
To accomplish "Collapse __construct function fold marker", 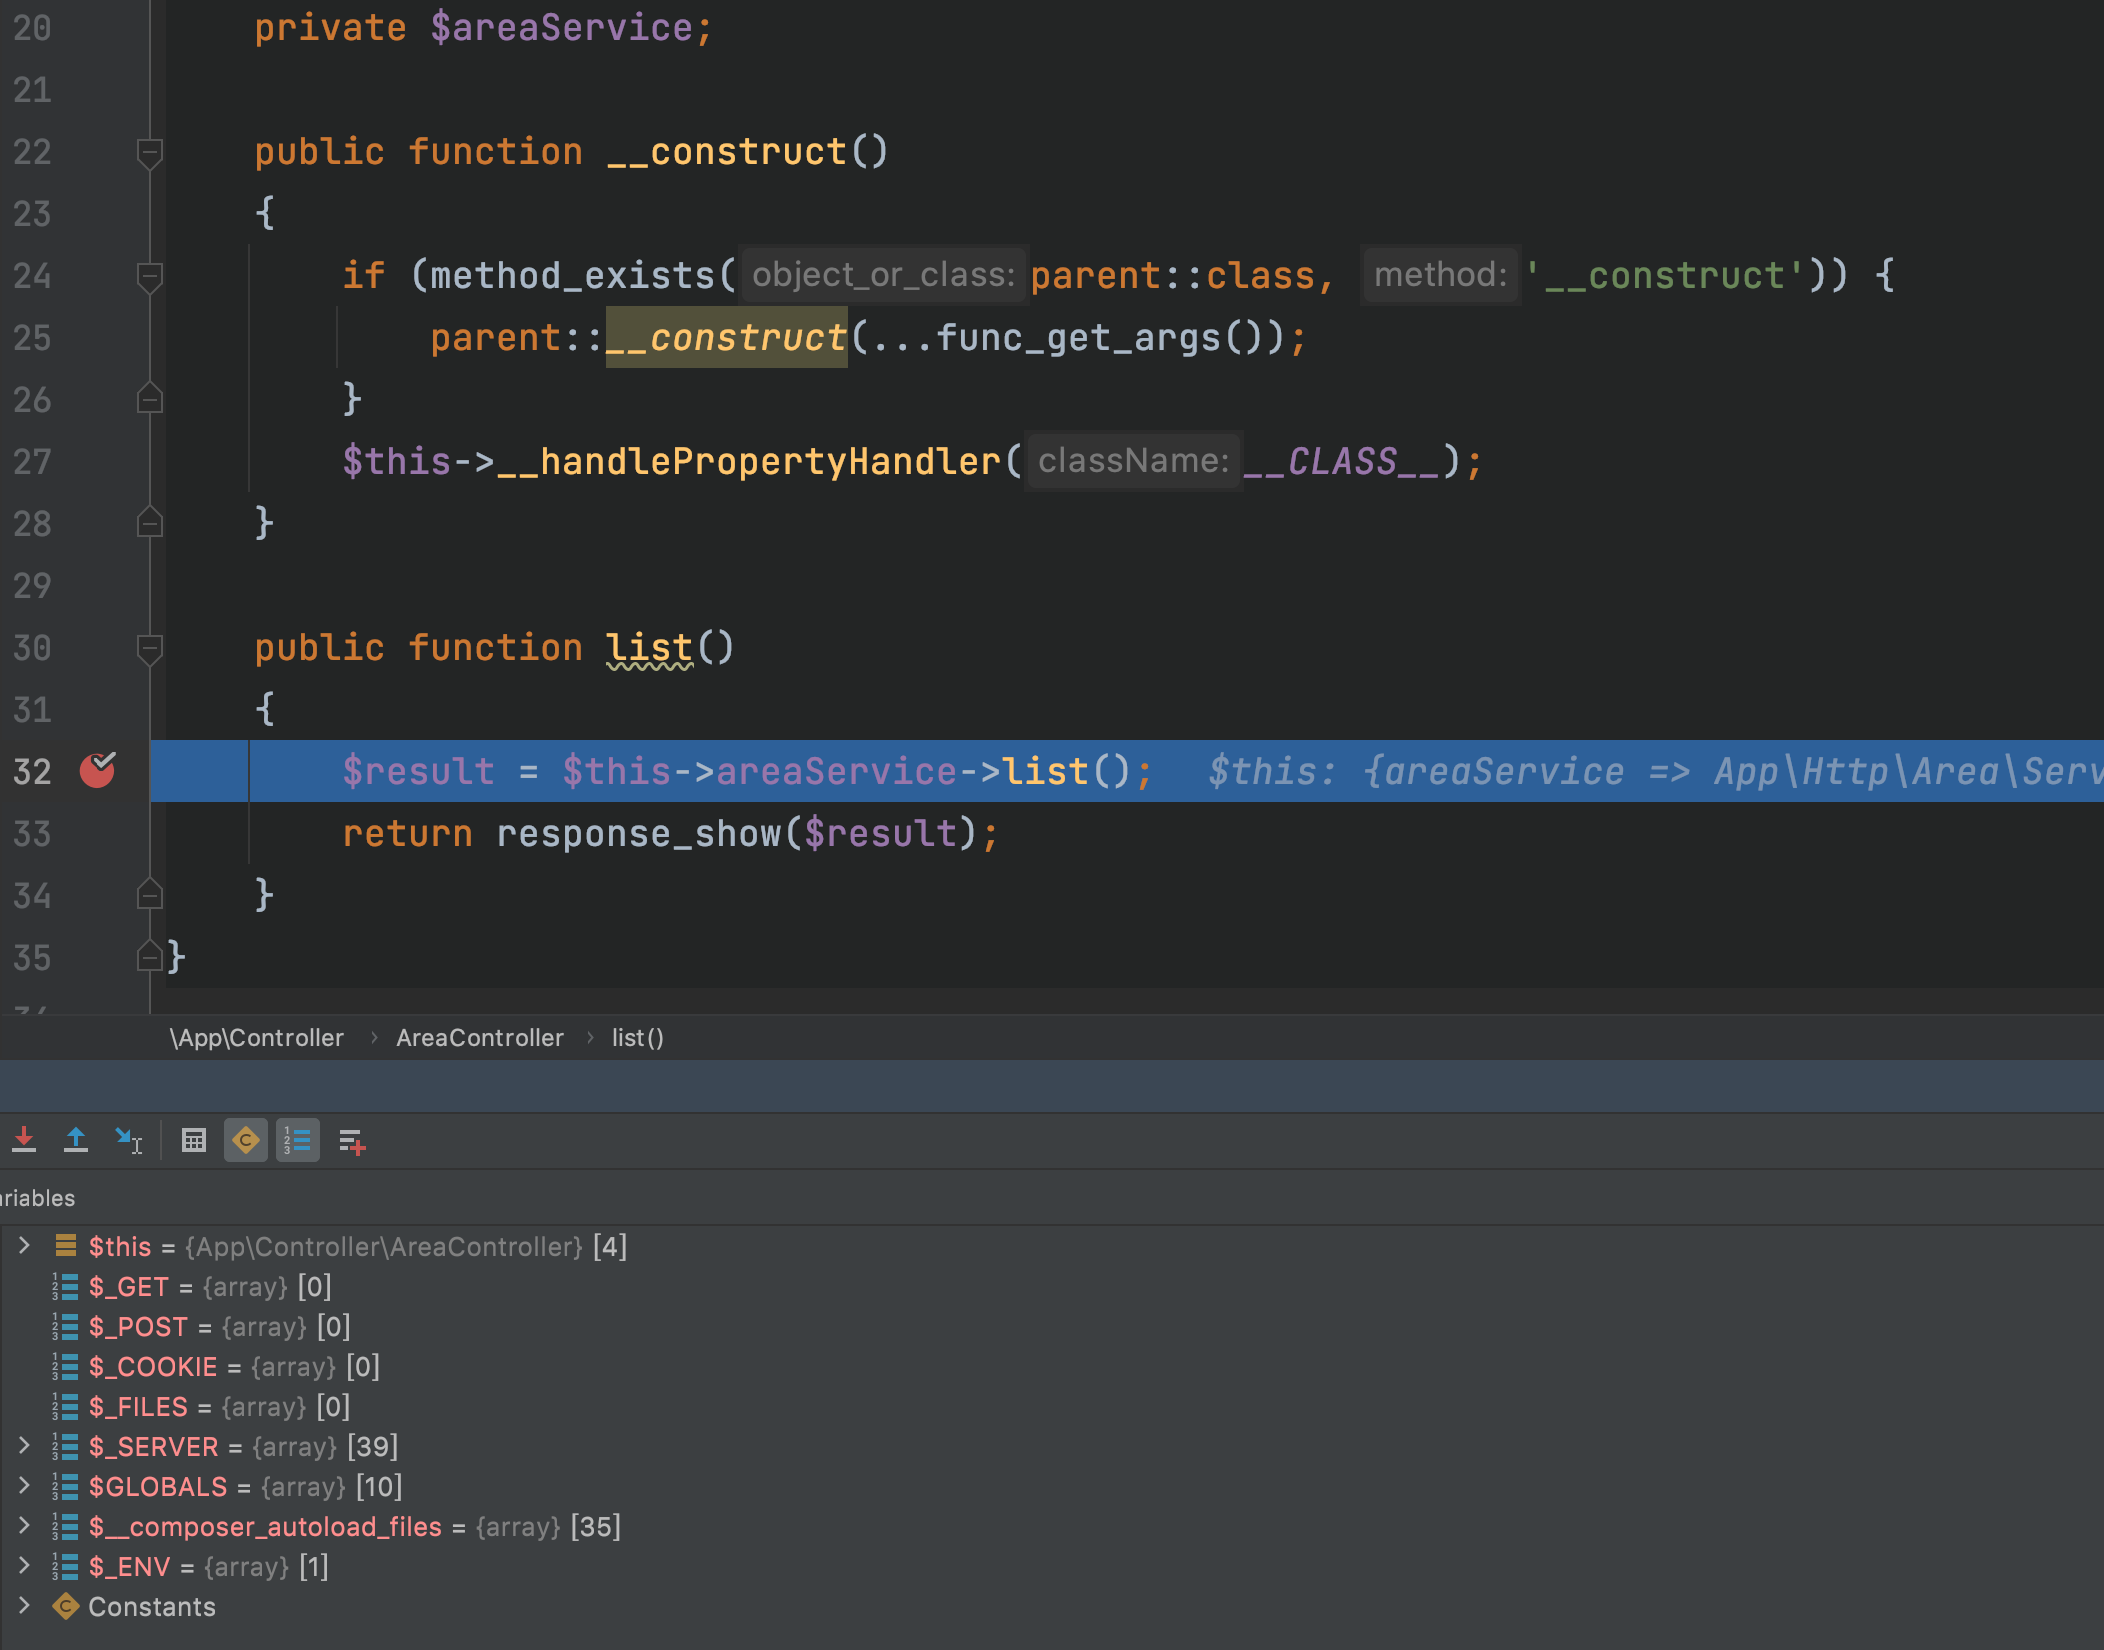I will [x=149, y=153].
